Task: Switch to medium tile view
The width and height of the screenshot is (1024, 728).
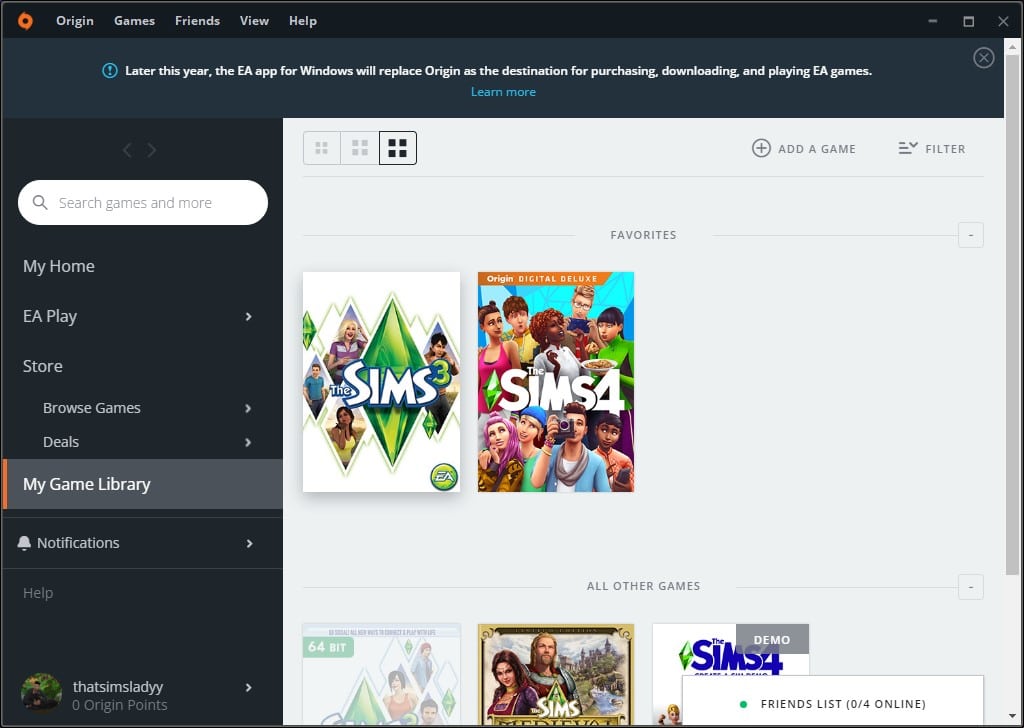Action: point(360,148)
